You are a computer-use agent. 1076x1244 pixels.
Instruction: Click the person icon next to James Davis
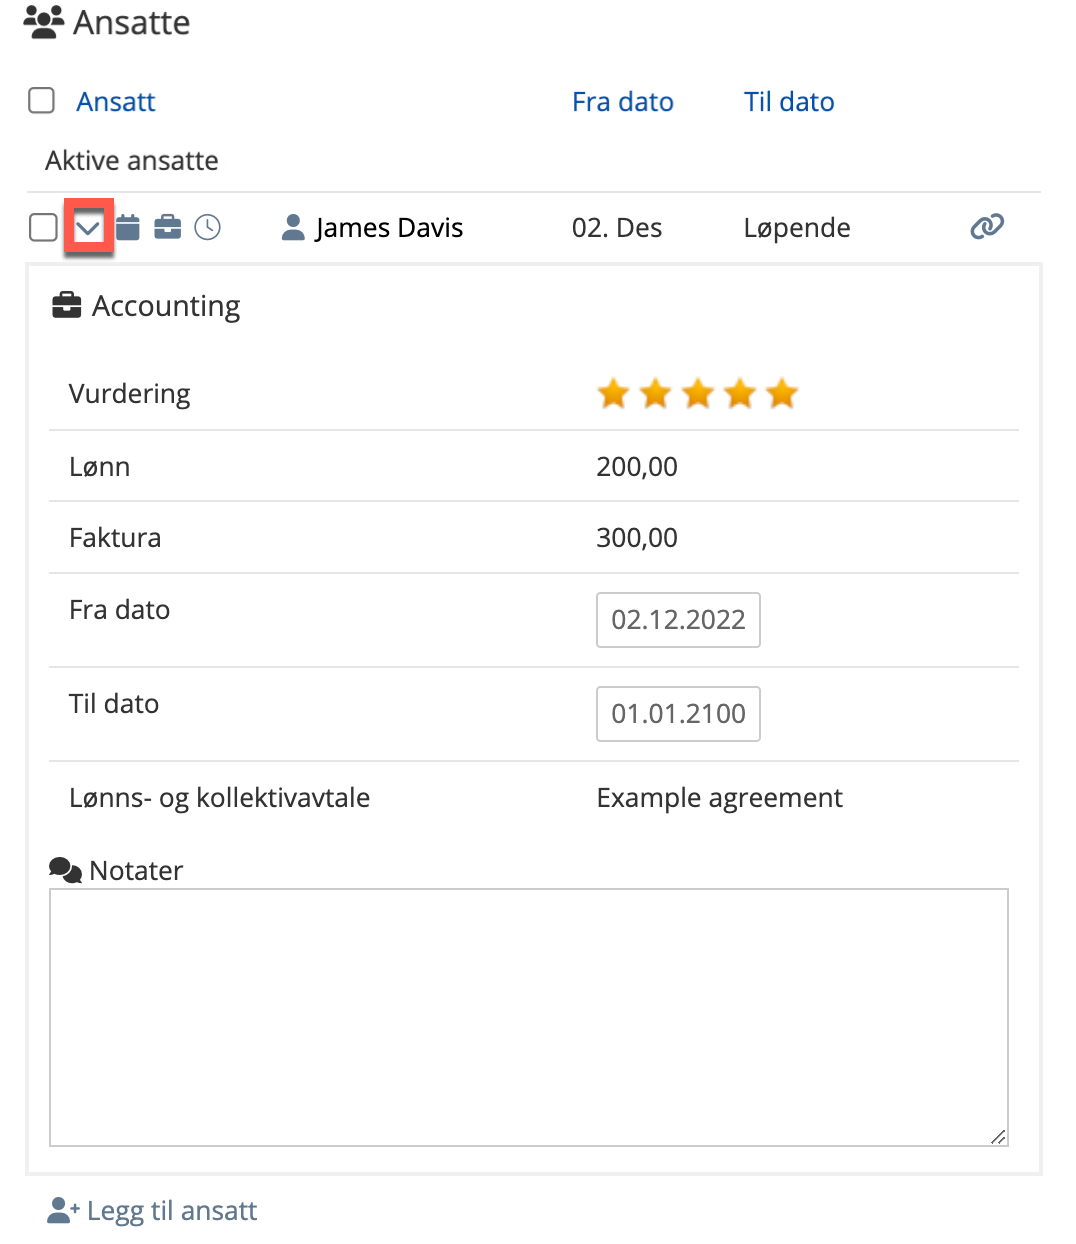pos(293,228)
